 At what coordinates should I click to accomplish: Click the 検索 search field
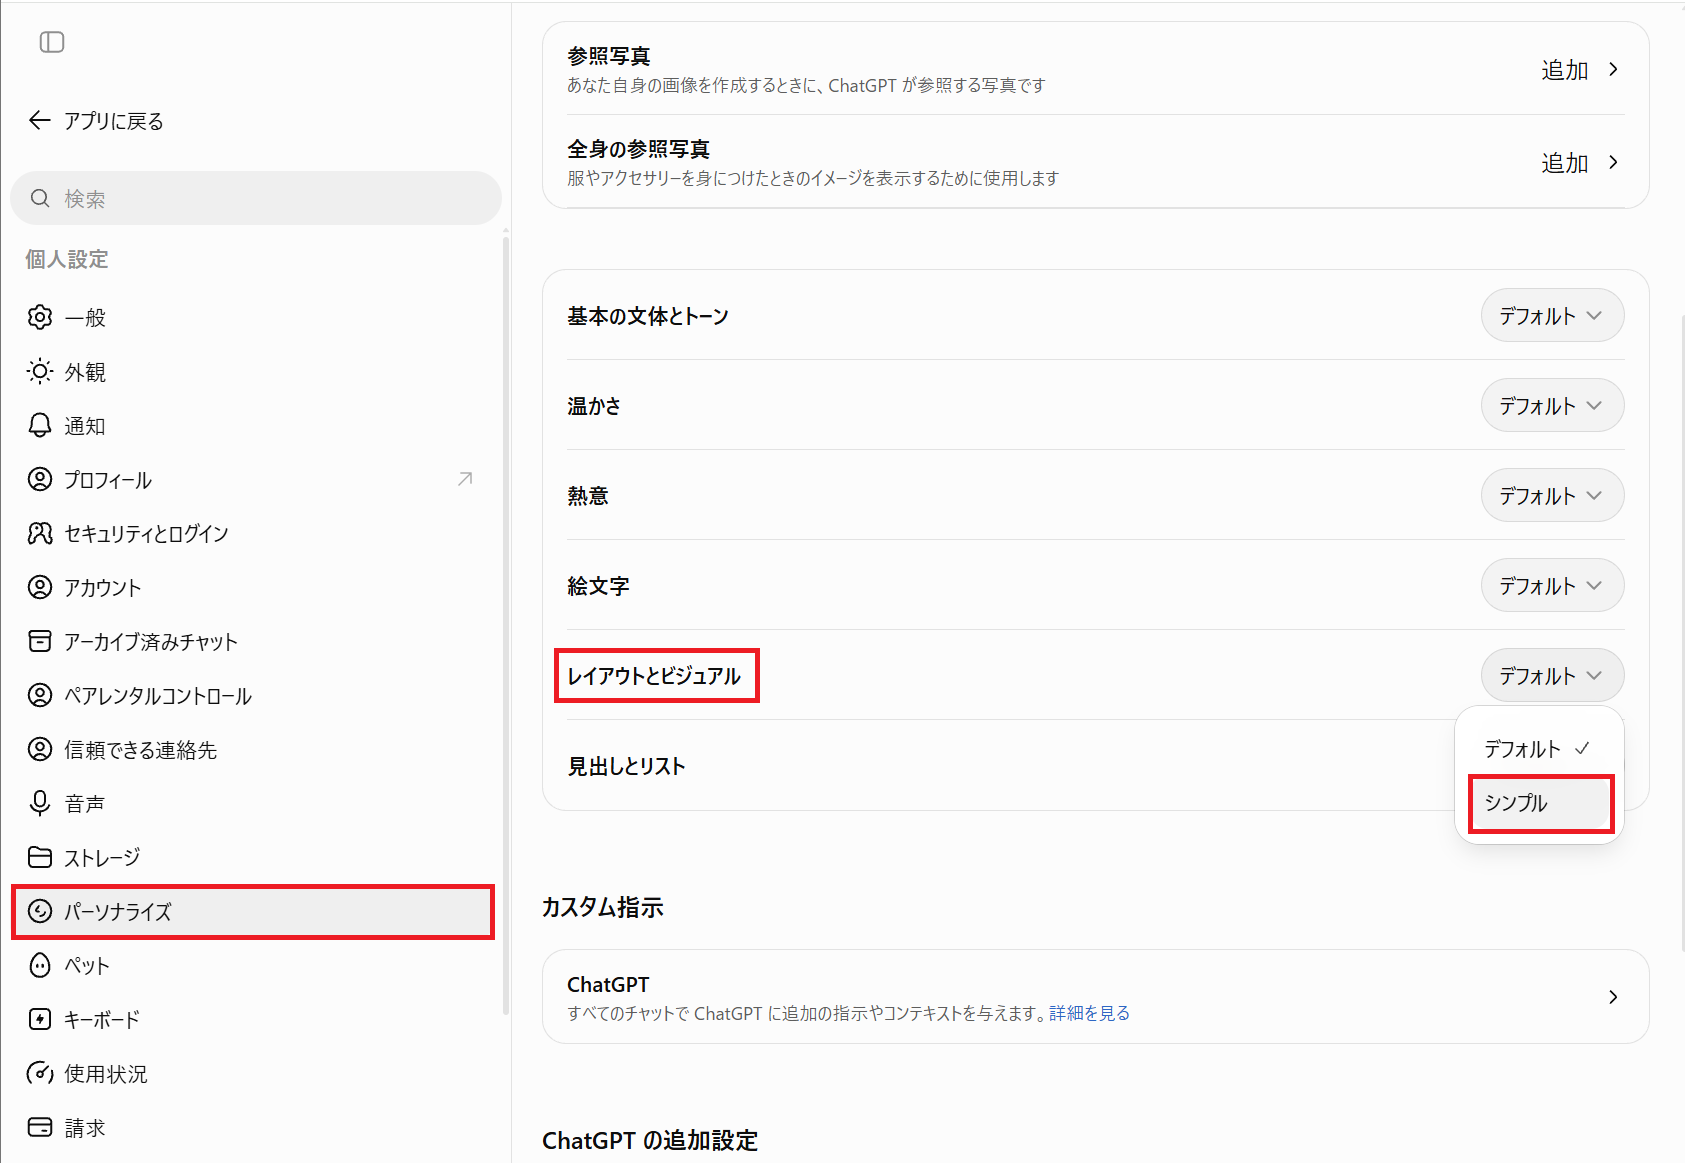coord(256,198)
